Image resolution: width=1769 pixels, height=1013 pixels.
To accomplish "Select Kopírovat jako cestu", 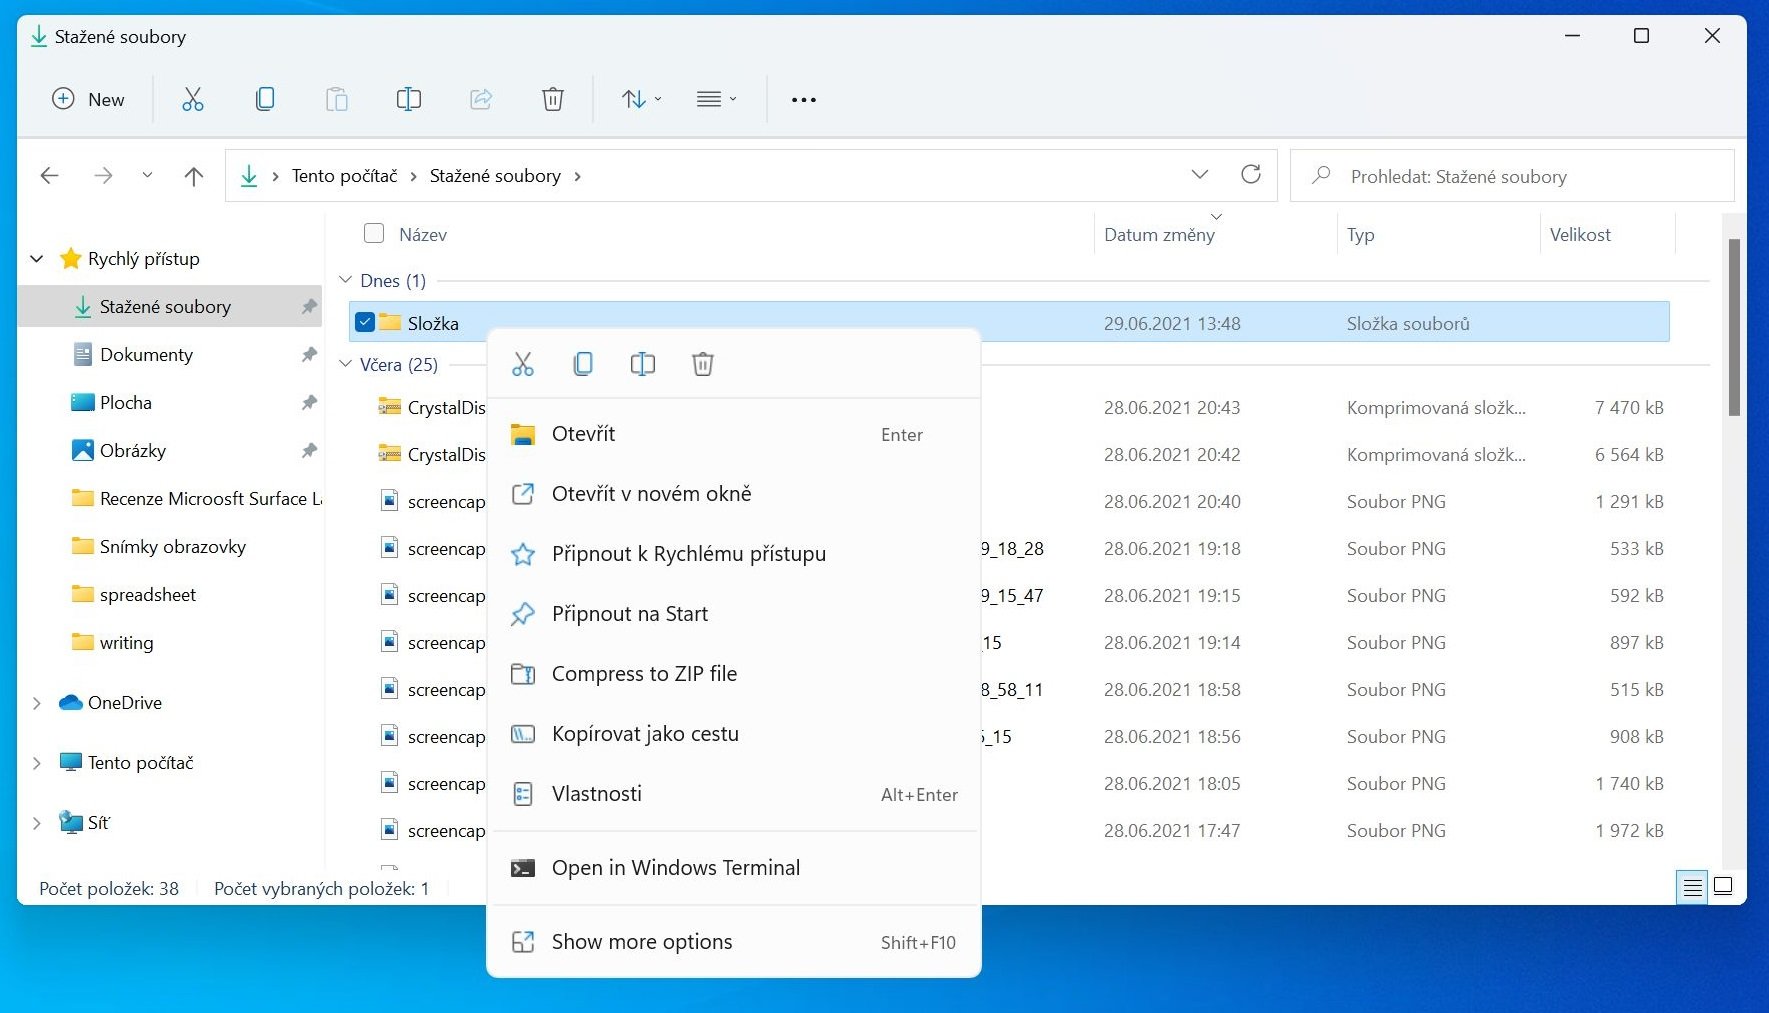I will (733, 734).
